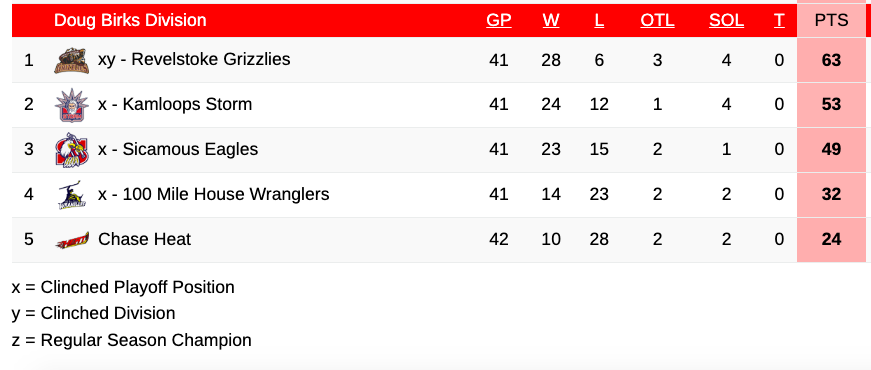Screen dimensions: 871x370
Task: Sort by the T ties header
Action: [x=779, y=21]
